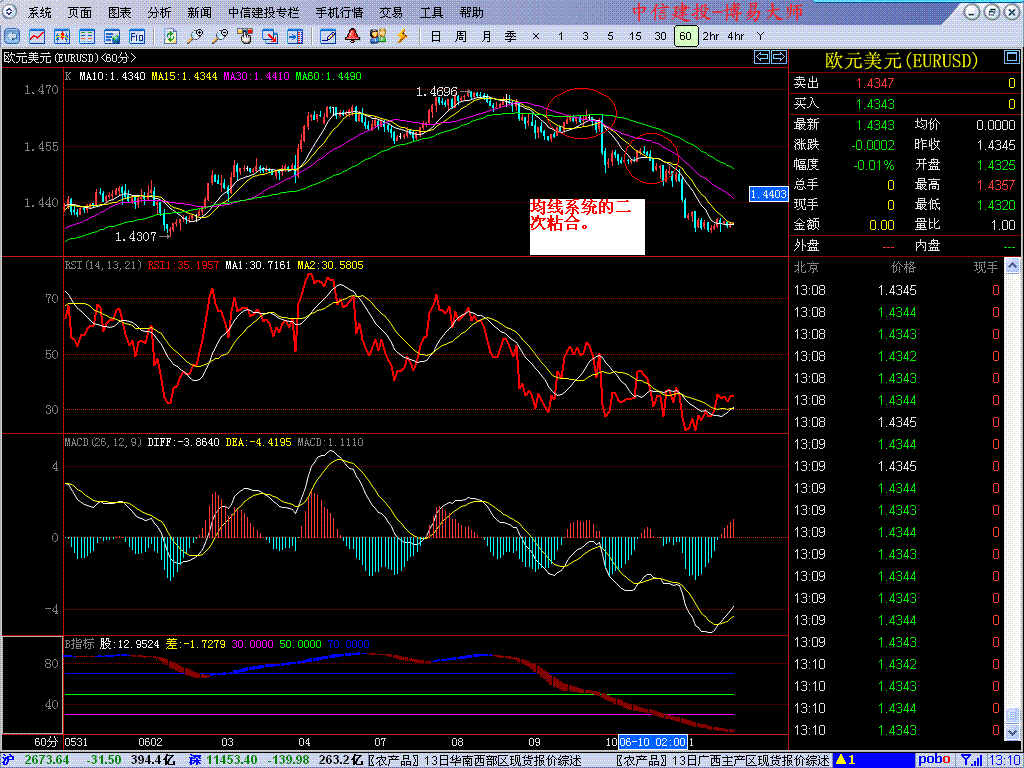This screenshot has height=768, width=1024.
Task: Go to next chart with right arrow
Action: (x=778, y=57)
